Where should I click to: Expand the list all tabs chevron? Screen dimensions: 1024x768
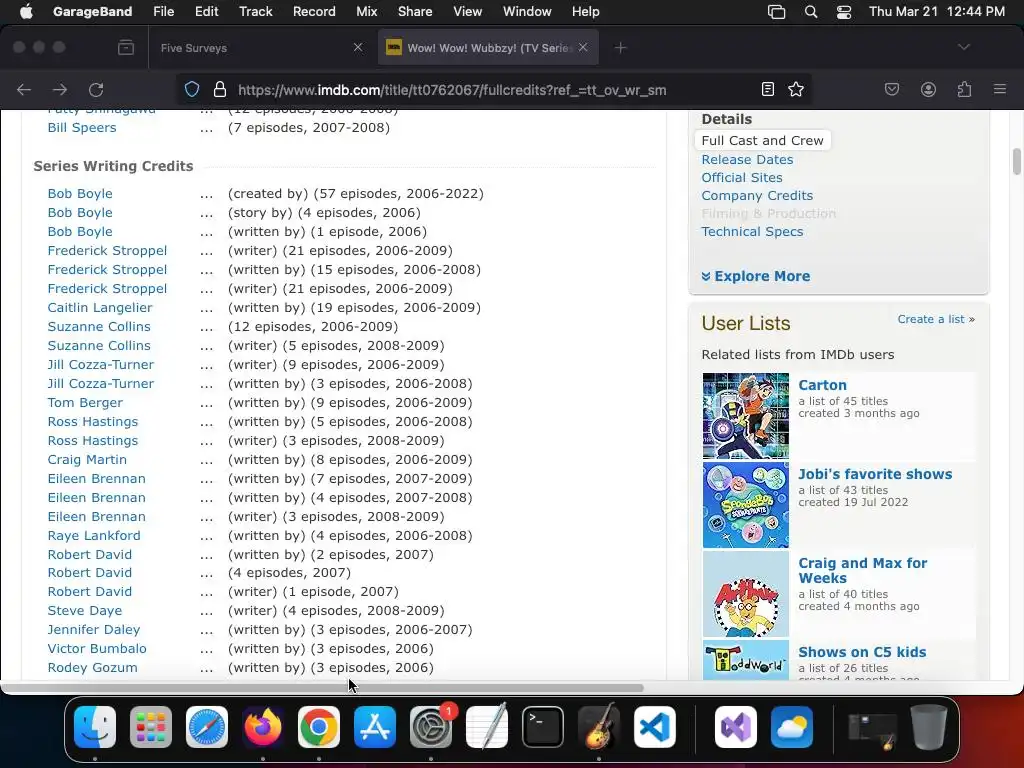[964, 47]
